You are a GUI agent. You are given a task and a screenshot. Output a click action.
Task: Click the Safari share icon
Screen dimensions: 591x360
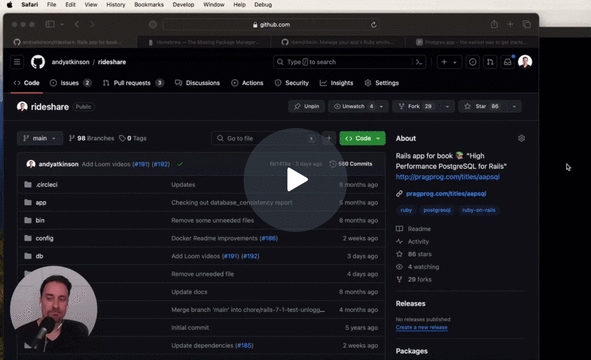tap(494, 25)
